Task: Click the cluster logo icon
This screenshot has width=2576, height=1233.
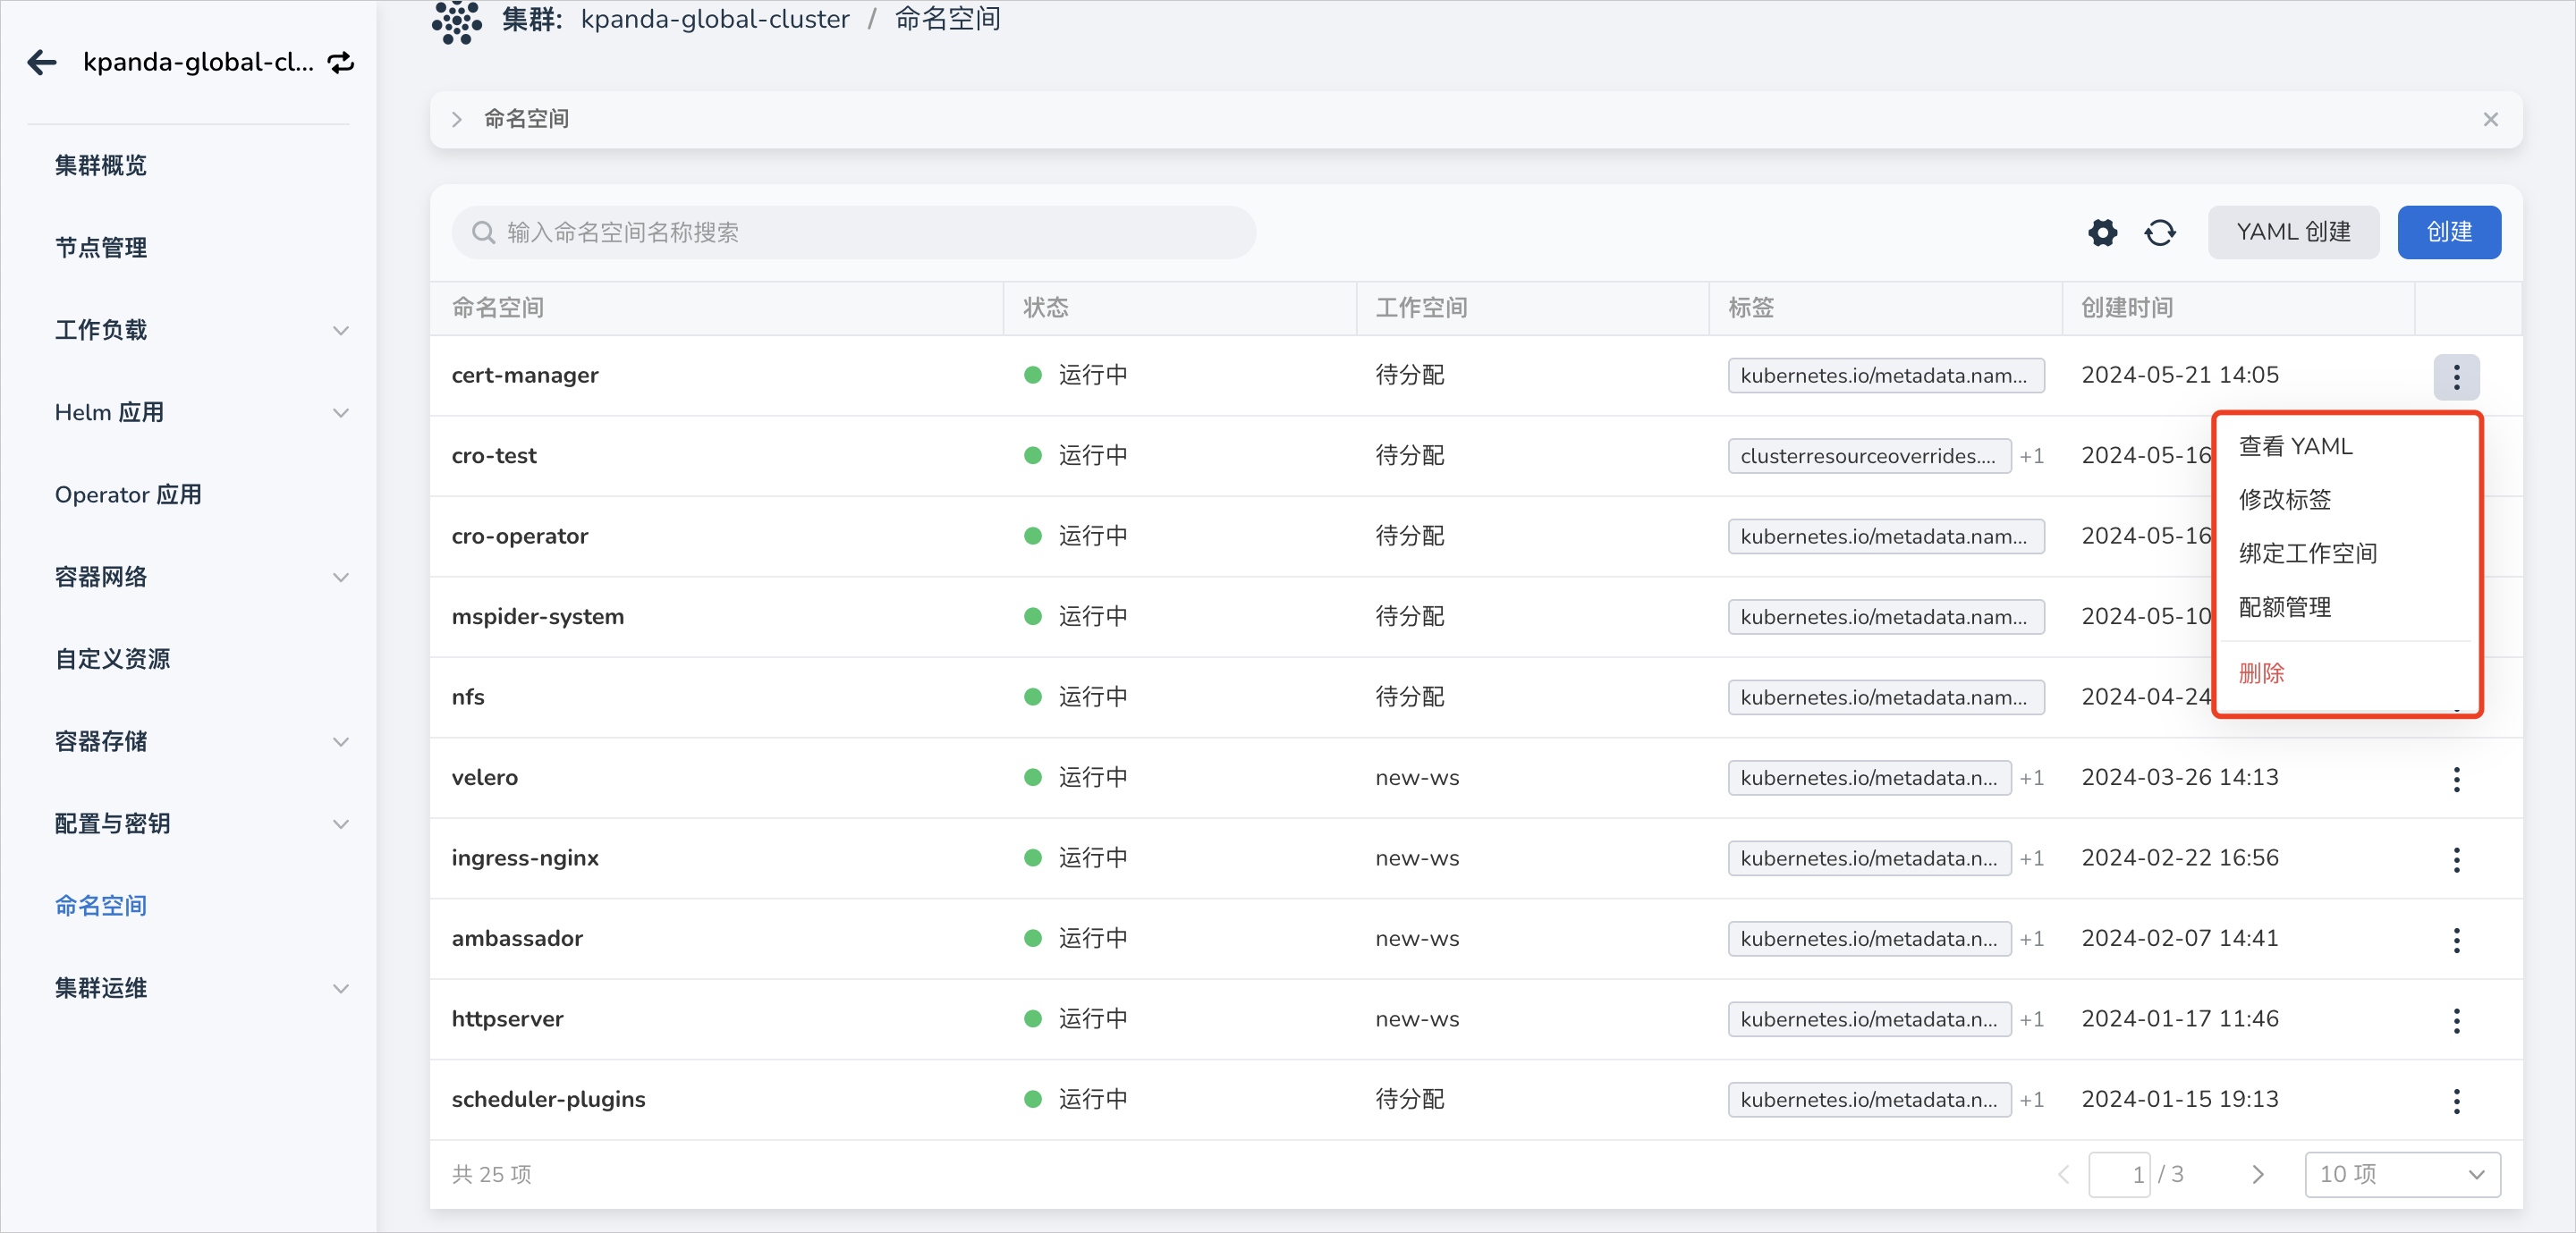Action: (x=457, y=21)
